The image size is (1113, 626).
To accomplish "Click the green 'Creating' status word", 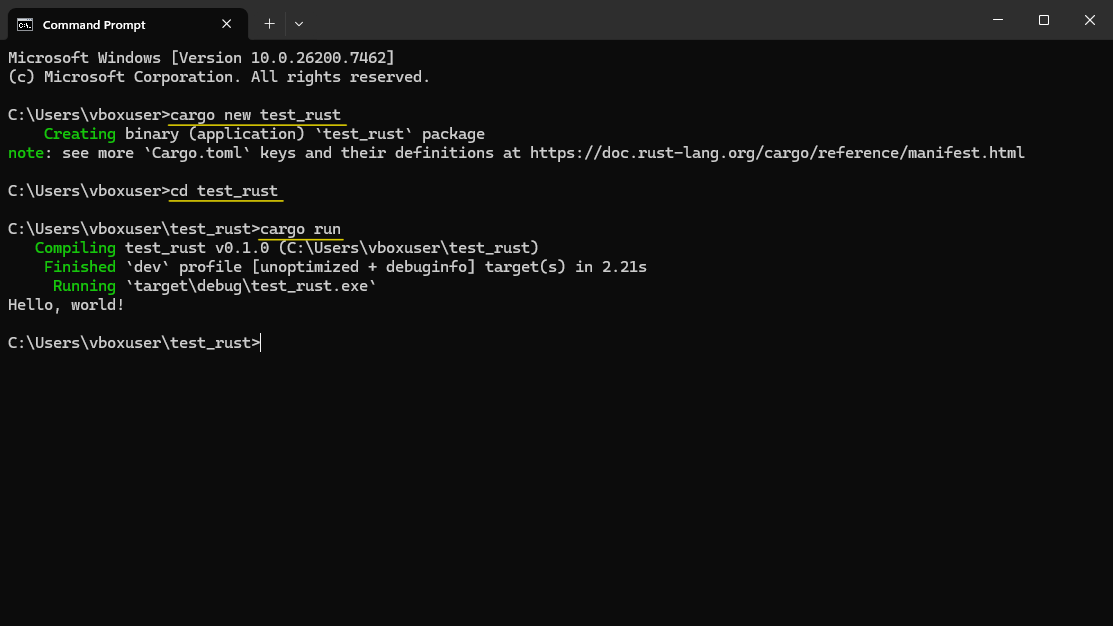I will (x=80, y=134).
